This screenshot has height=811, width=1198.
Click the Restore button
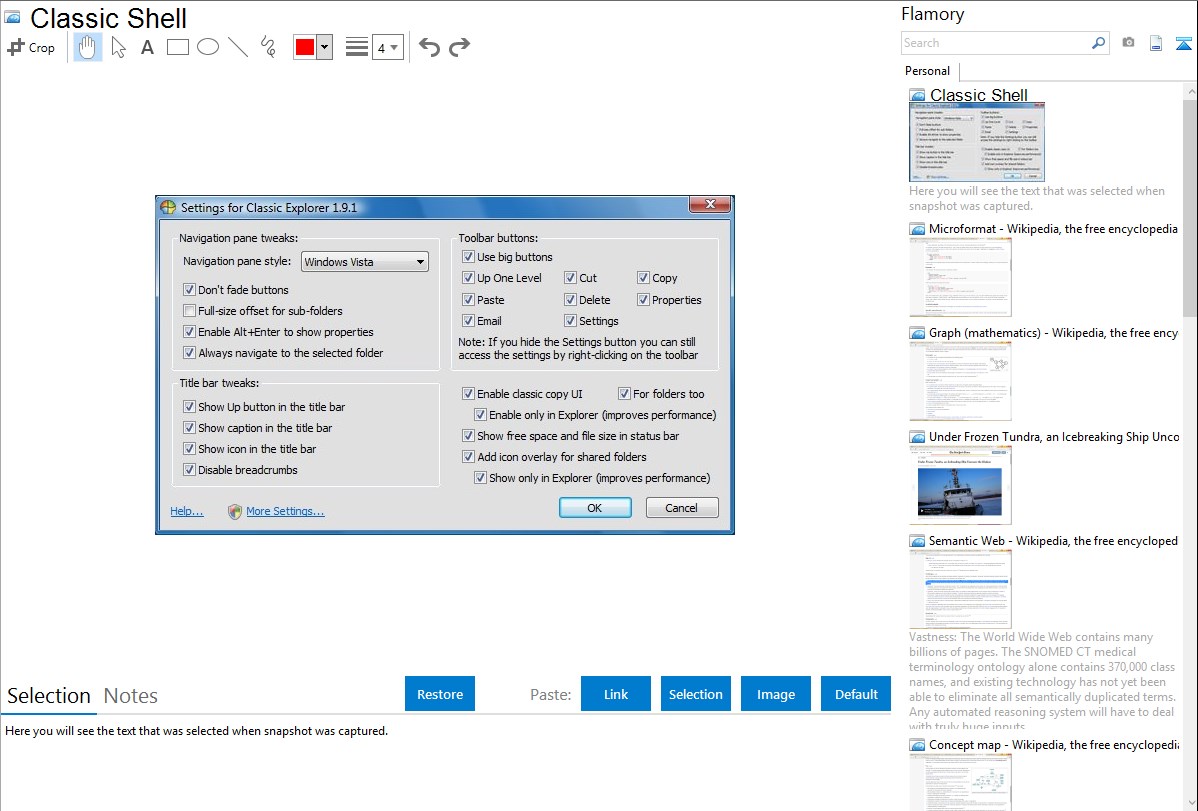tap(440, 694)
